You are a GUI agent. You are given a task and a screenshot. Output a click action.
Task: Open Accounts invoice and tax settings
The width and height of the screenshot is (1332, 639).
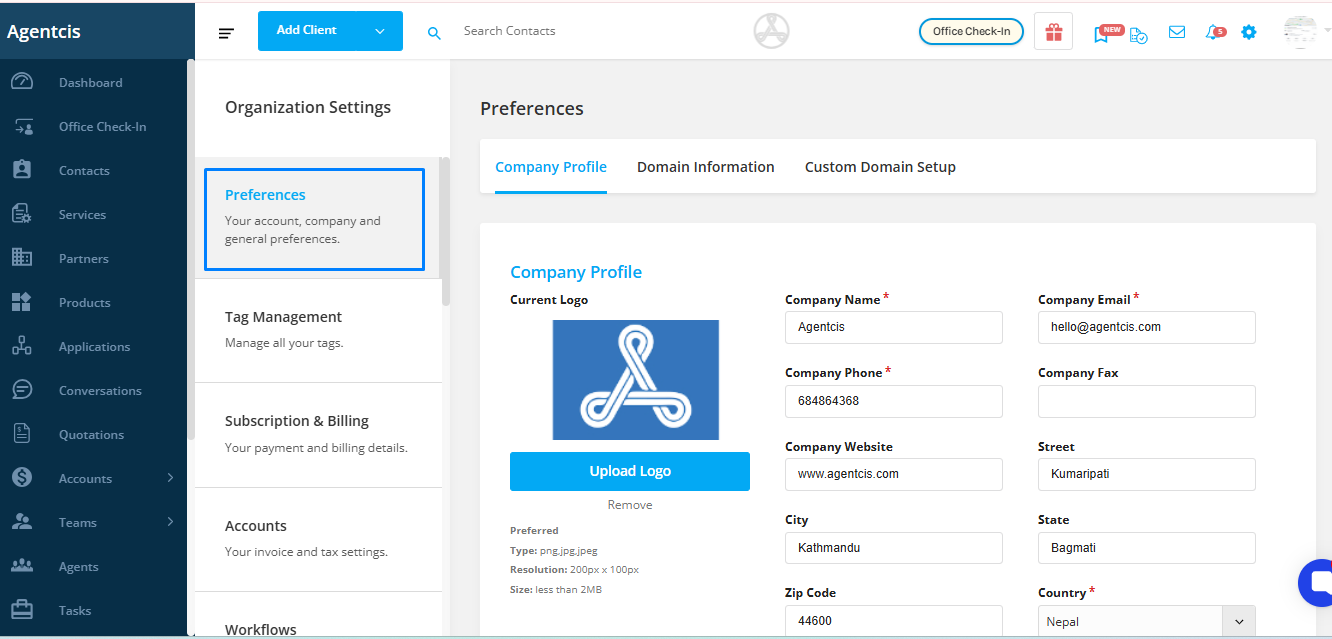tap(318, 539)
